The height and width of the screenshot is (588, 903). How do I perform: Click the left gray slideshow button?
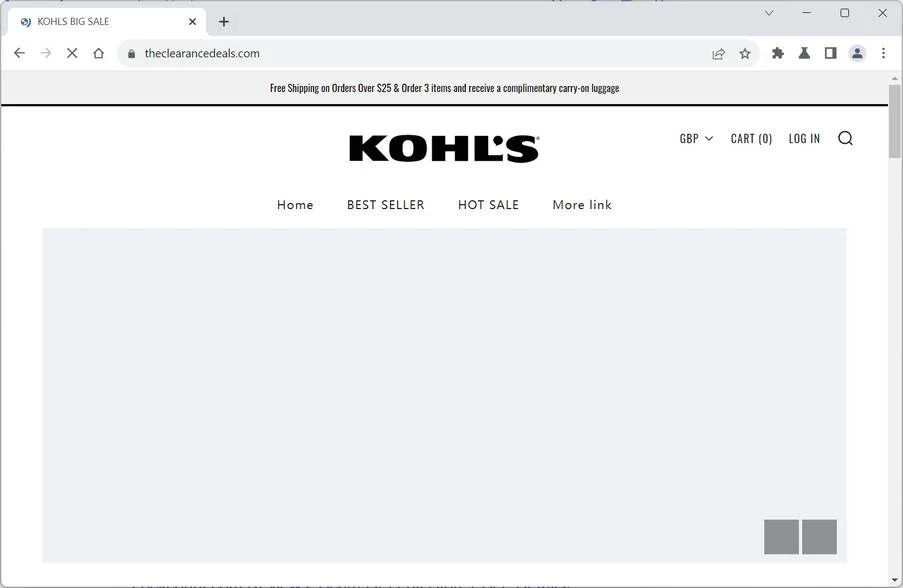781,537
